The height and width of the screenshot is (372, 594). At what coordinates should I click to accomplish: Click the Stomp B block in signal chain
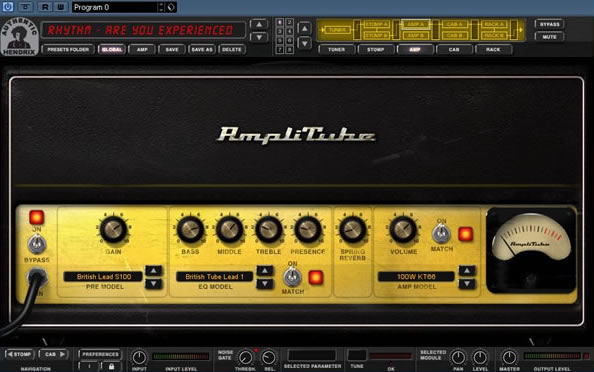click(376, 35)
